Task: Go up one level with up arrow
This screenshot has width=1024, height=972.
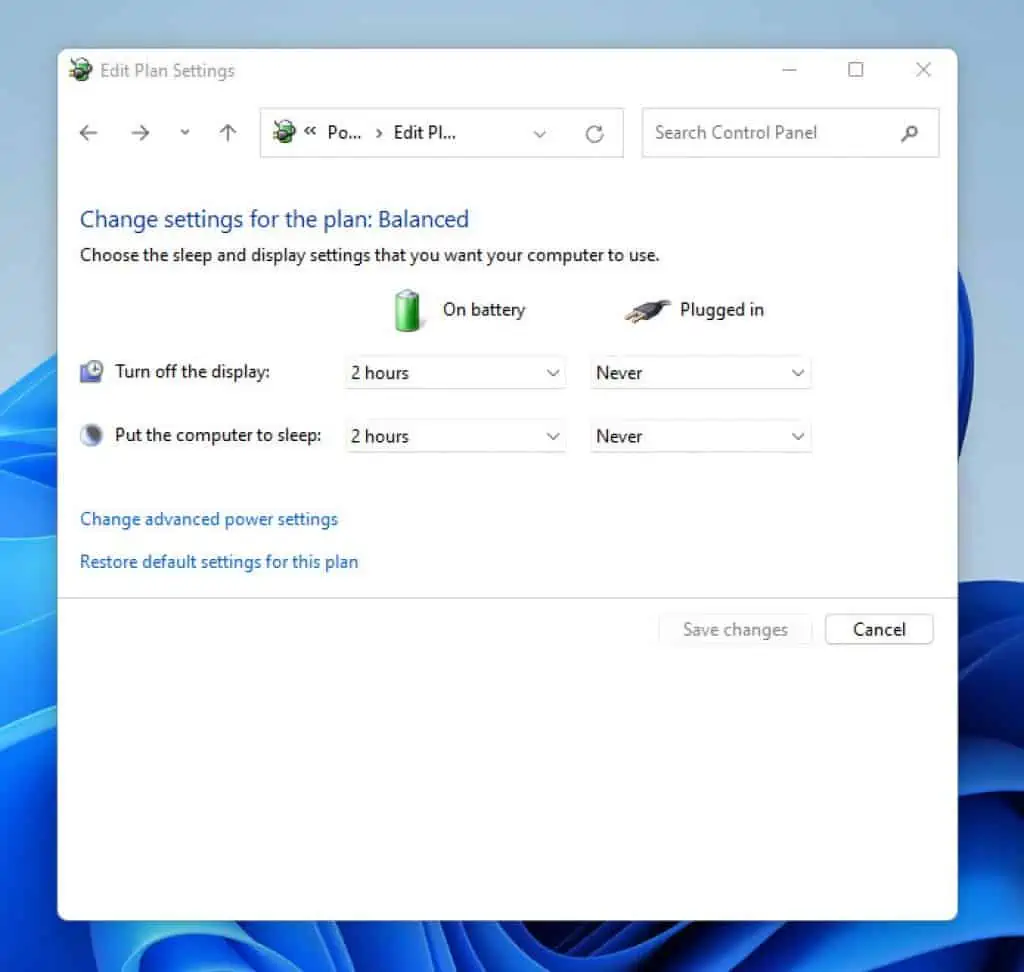Action: click(228, 133)
